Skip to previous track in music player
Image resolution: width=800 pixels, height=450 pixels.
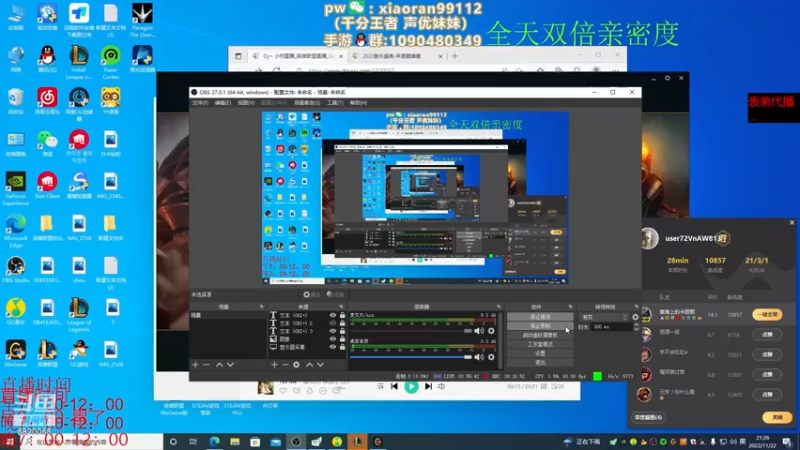point(394,386)
